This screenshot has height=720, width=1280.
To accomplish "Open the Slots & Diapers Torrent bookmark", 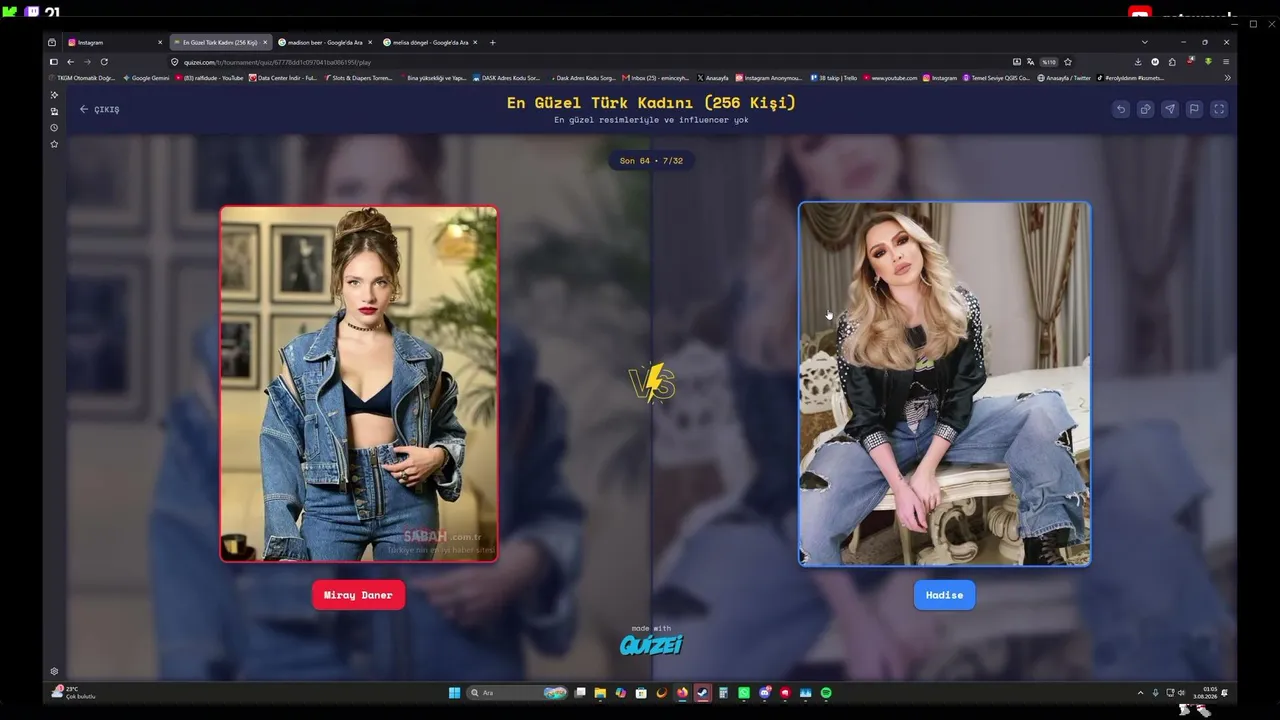I will pos(358,78).
